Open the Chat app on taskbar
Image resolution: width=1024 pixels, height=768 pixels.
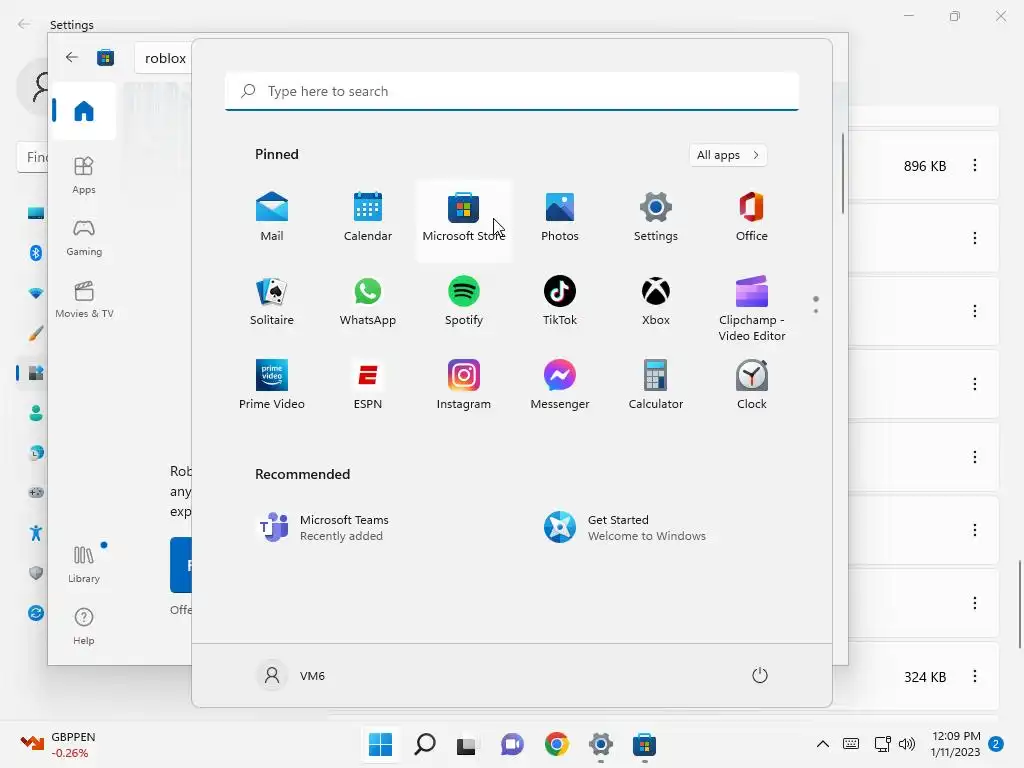512,744
